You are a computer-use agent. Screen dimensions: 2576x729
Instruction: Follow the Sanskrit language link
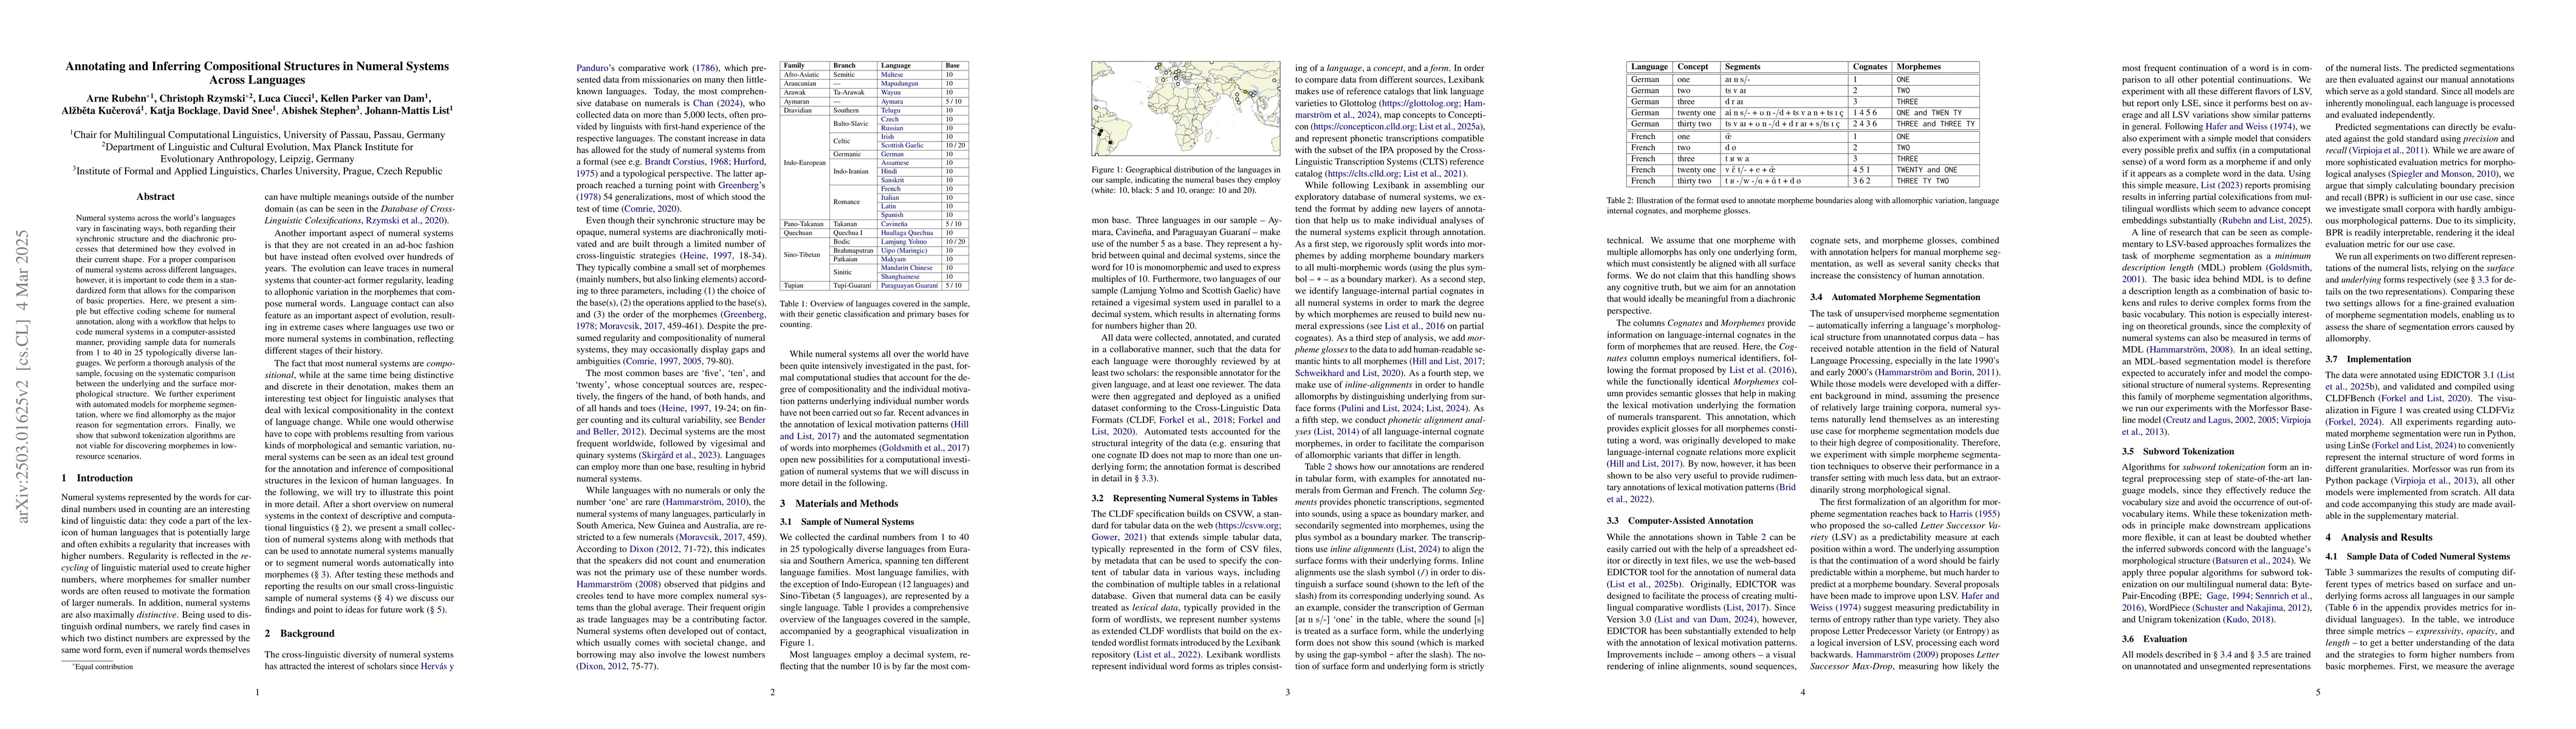tap(893, 181)
